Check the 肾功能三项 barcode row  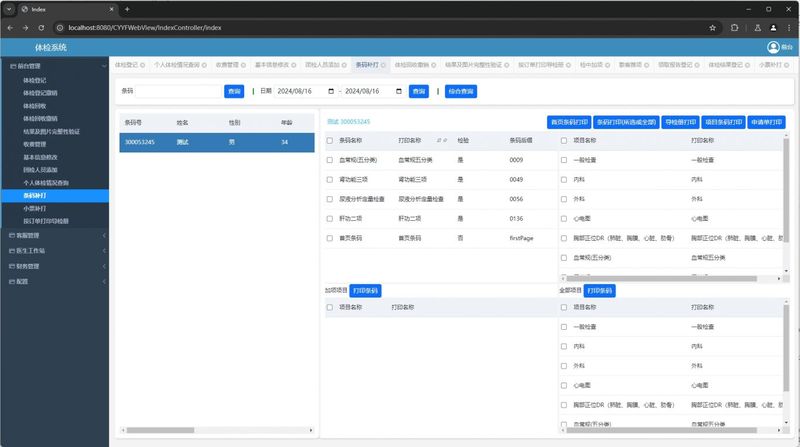point(330,180)
